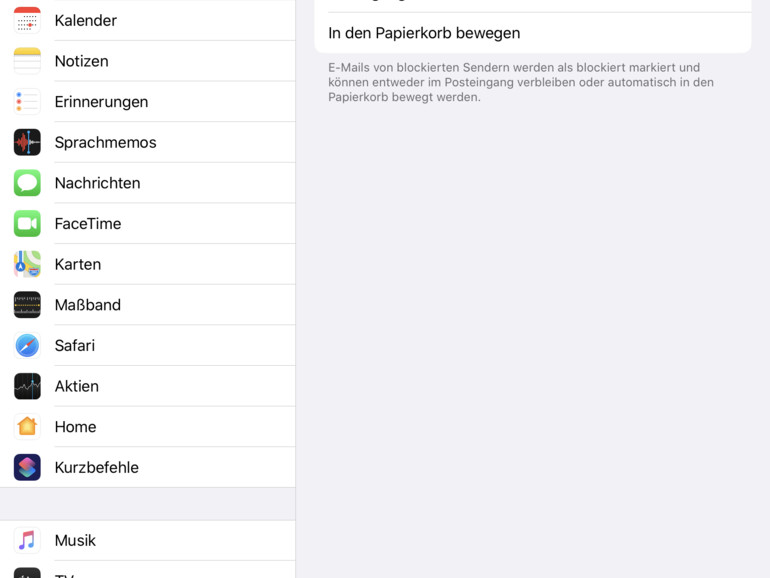Tap the Sprachmemos waveform icon
The image size is (770, 578).
27,142
